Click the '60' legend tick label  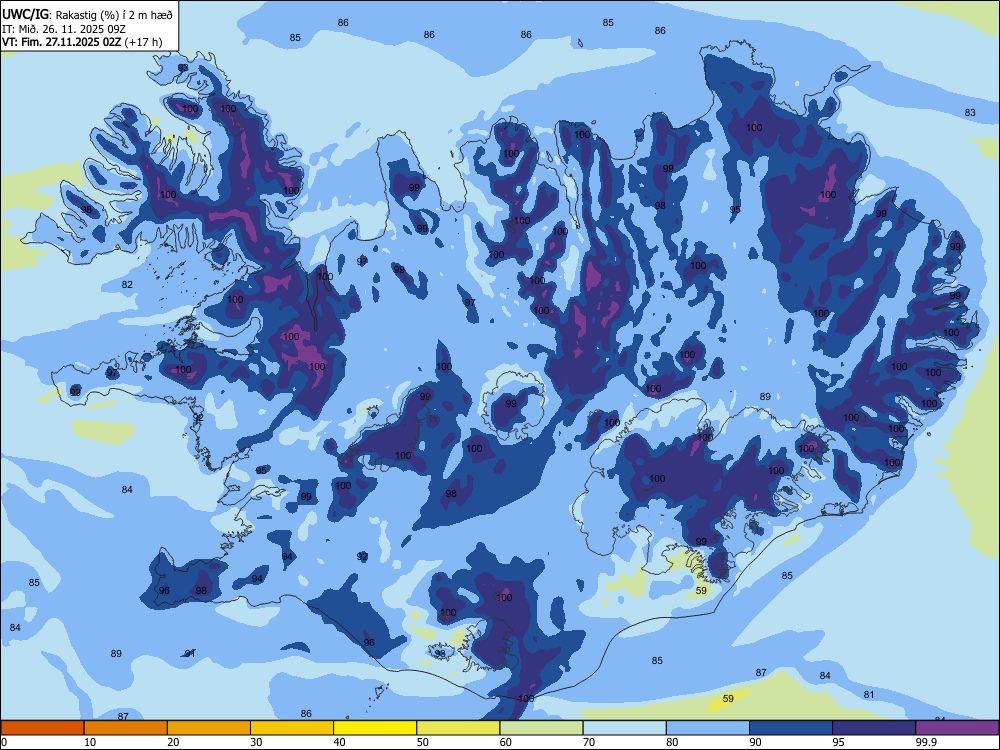pyautogui.click(x=506, y=742)
